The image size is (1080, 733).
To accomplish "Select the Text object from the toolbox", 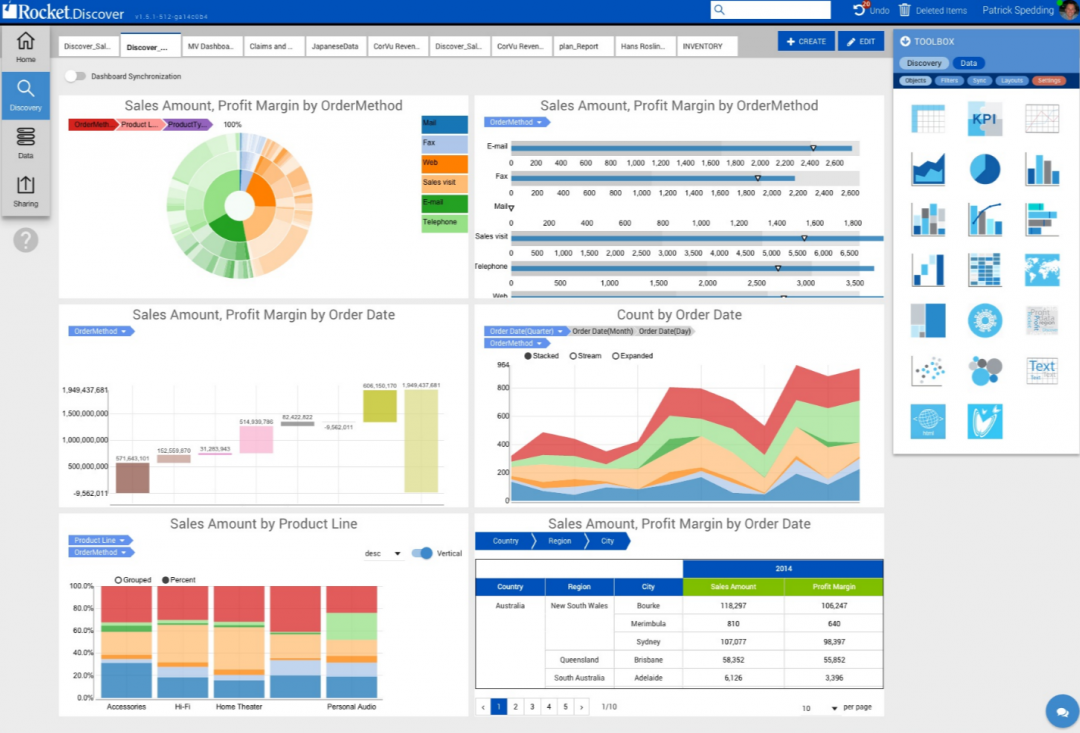I will pyautogui.click(x=1042, y=371).
